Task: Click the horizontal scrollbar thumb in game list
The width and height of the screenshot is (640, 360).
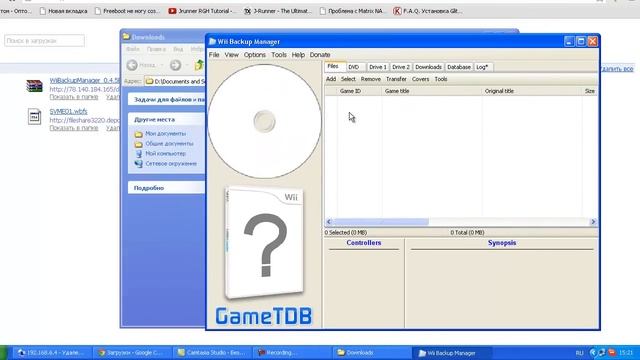Action: click(x=381, y=222)
